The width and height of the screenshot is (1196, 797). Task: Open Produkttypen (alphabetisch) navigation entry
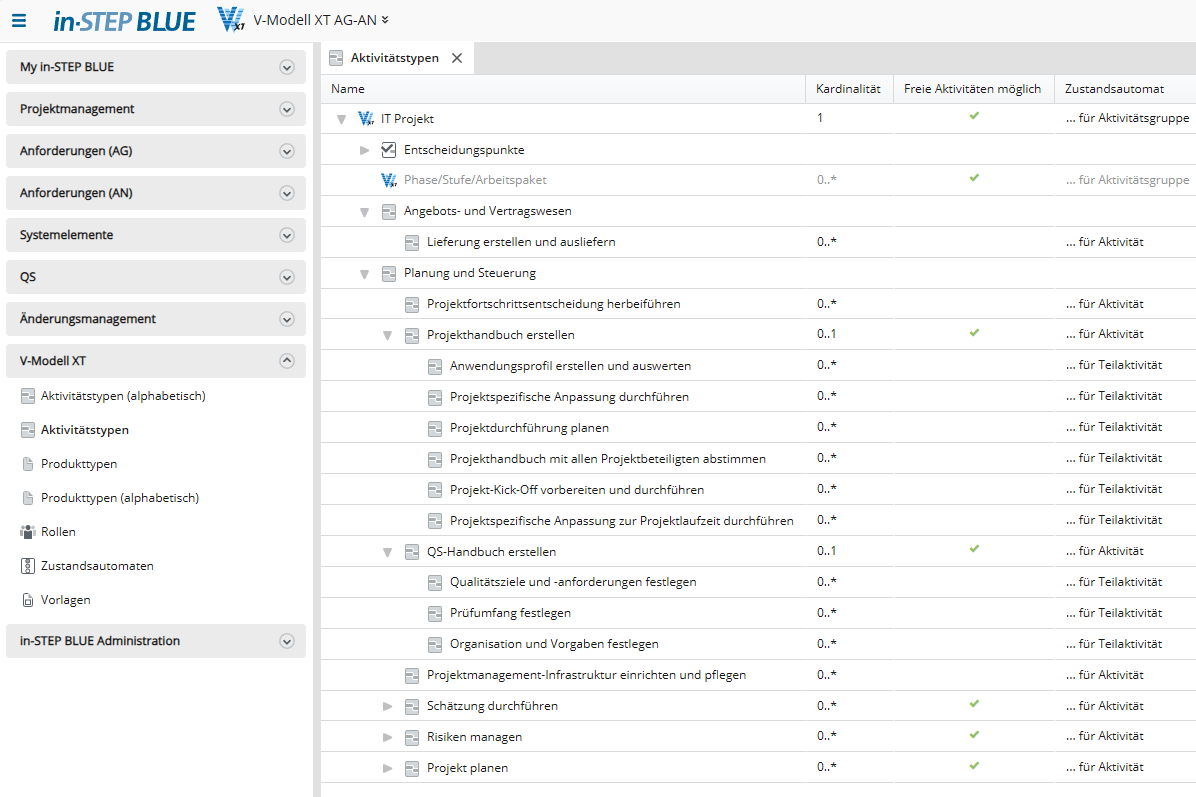120,498
